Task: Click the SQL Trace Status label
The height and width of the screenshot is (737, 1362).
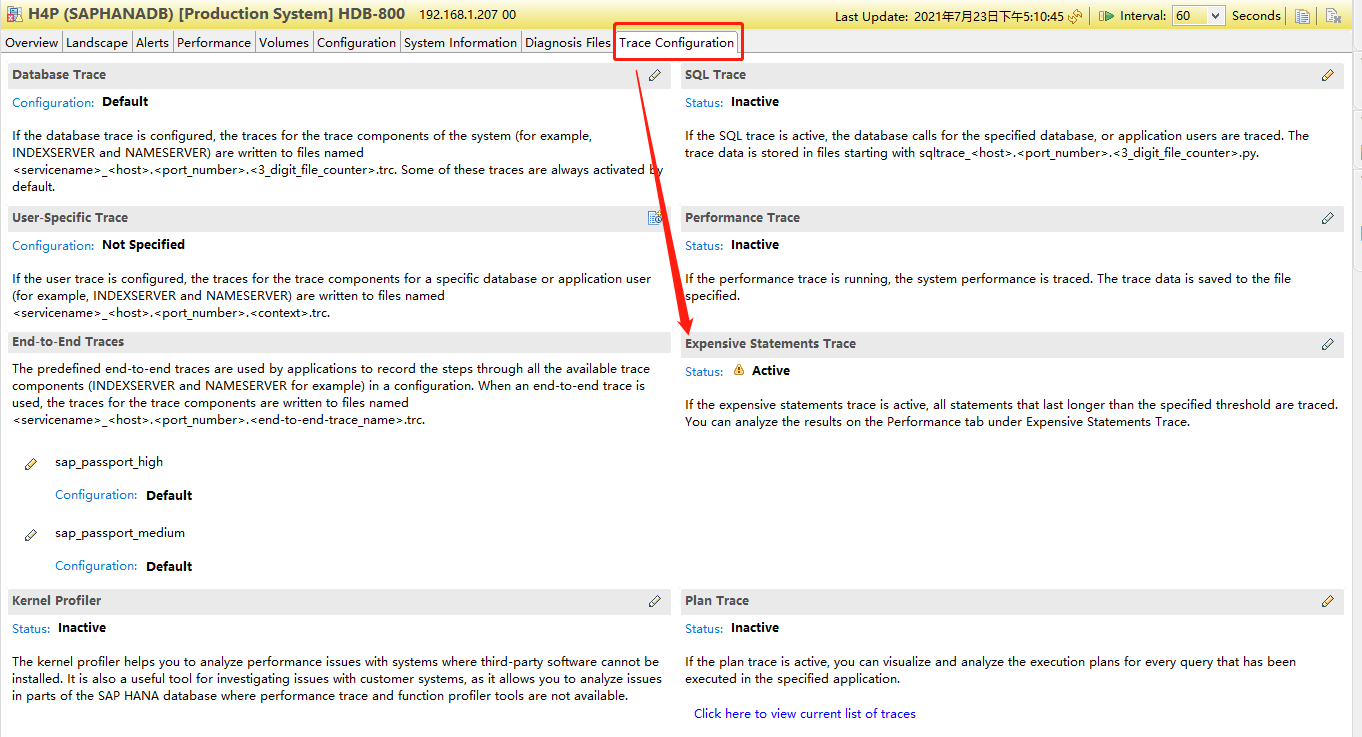Action: tap(704, 103)
